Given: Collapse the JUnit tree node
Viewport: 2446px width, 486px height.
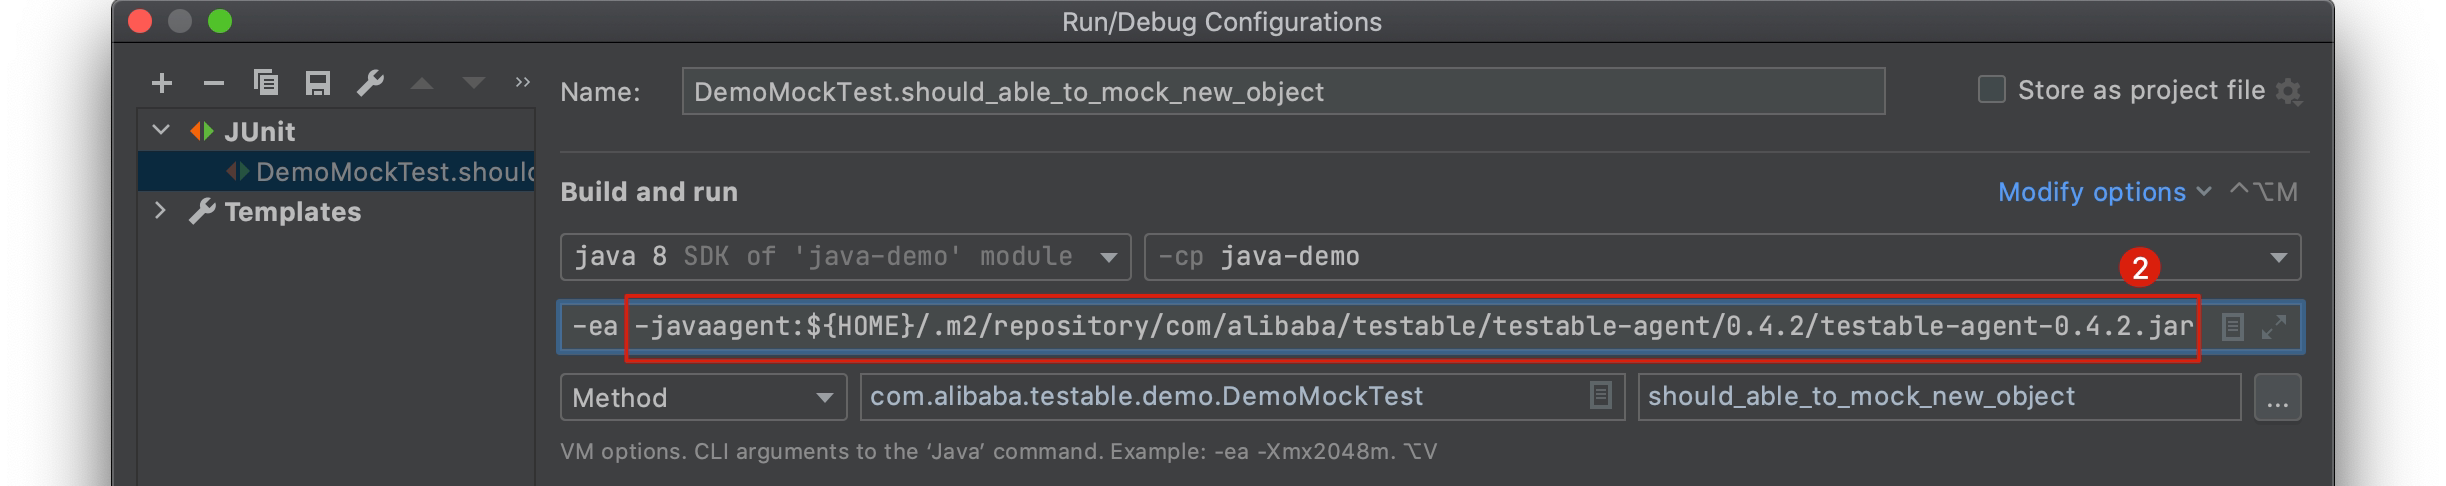Looking at the screenshot, I should tap(160, 131).
